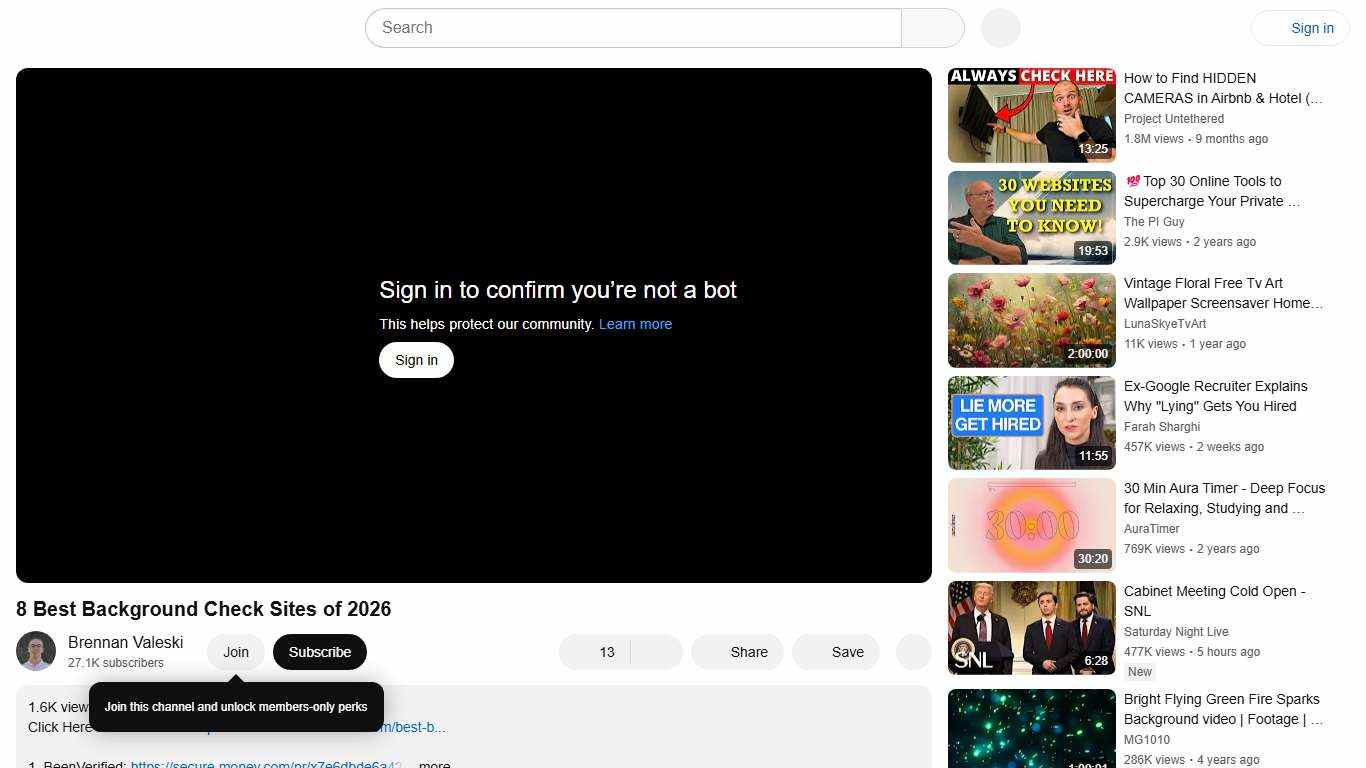This screenshot has width=1366, height=768.
Task: Like the video with the thumbs-up icon
Action: click(596, 651)
